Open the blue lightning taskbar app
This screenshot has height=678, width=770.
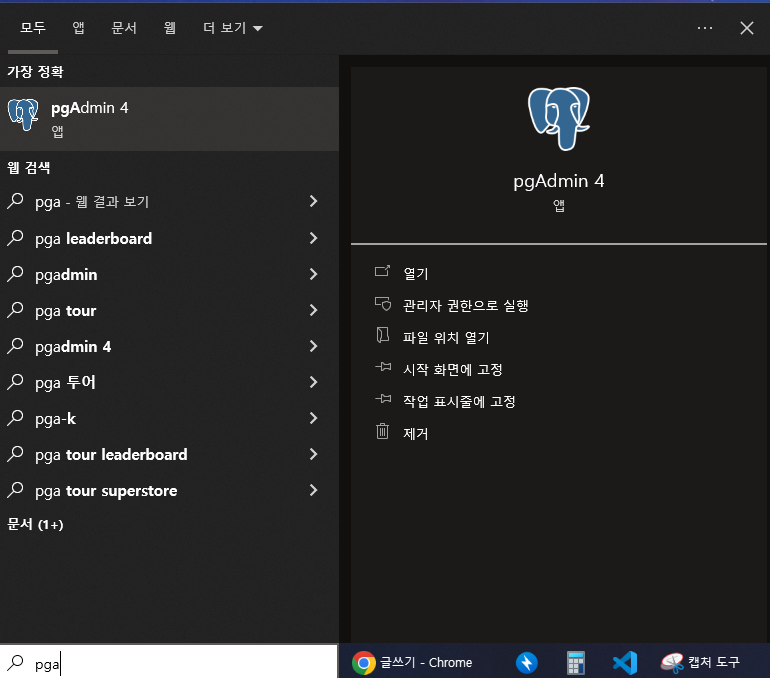click(526, 663)
